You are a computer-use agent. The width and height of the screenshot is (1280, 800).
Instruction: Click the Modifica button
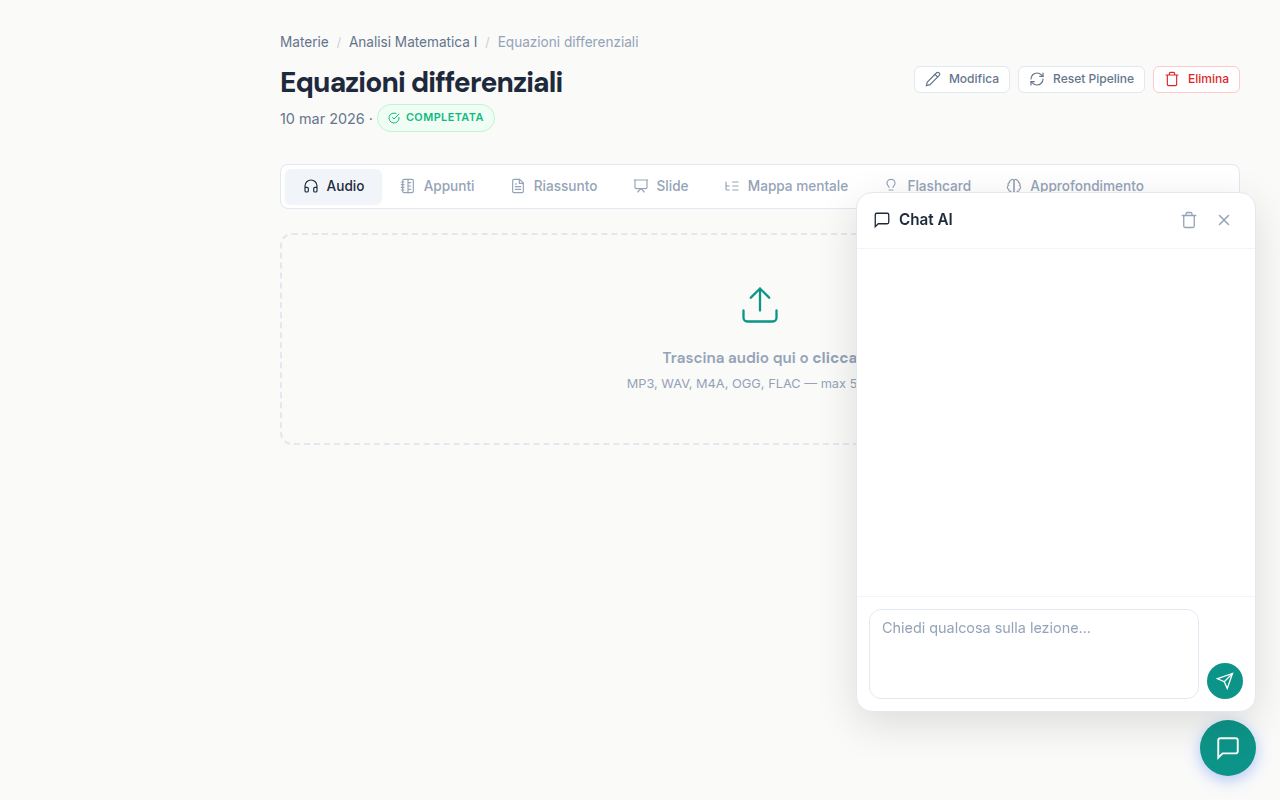point(961,79)
